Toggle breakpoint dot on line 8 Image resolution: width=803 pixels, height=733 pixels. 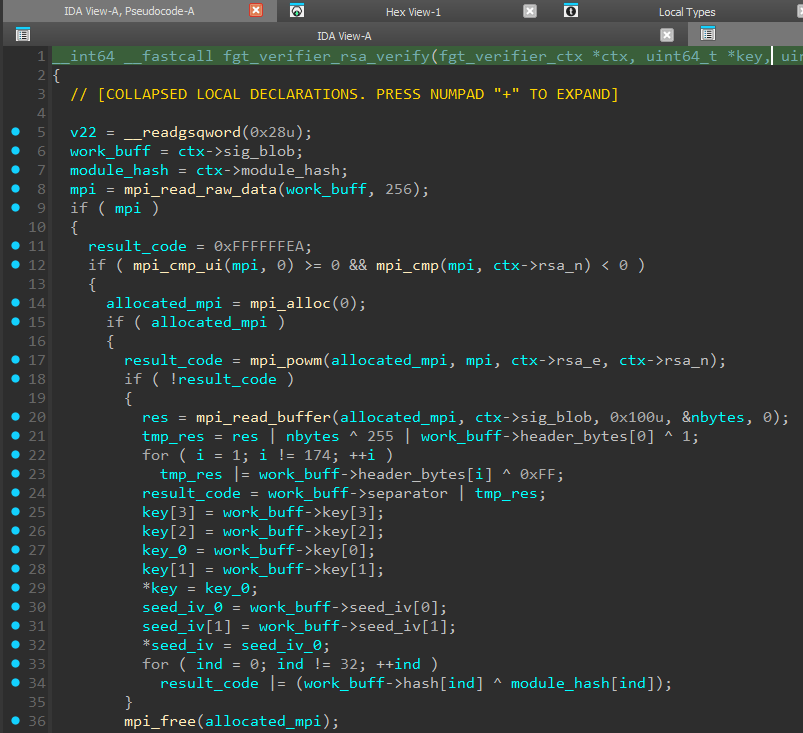[x=15, y=189]
